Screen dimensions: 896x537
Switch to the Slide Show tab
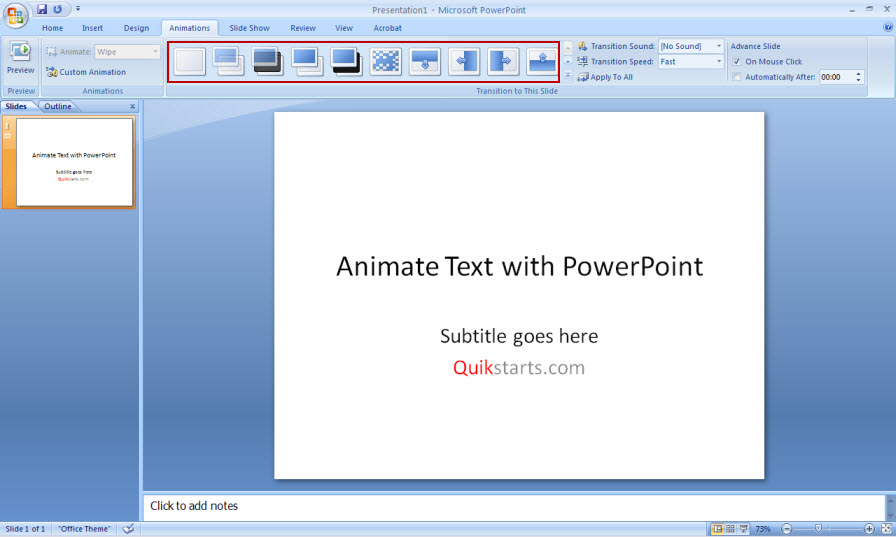click(249, 28)
